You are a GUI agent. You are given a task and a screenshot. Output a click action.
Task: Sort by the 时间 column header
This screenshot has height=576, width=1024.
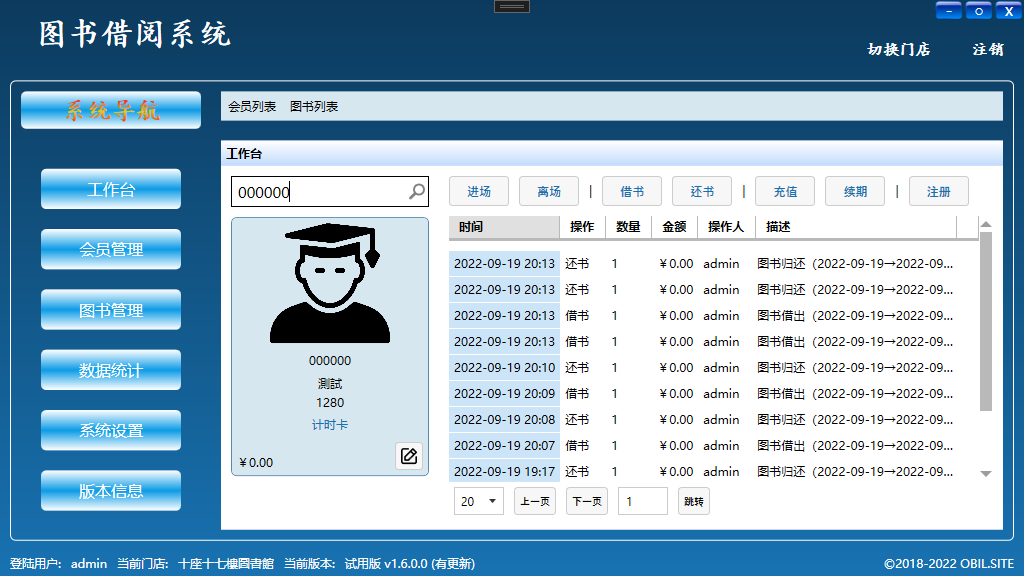(503, 227)
